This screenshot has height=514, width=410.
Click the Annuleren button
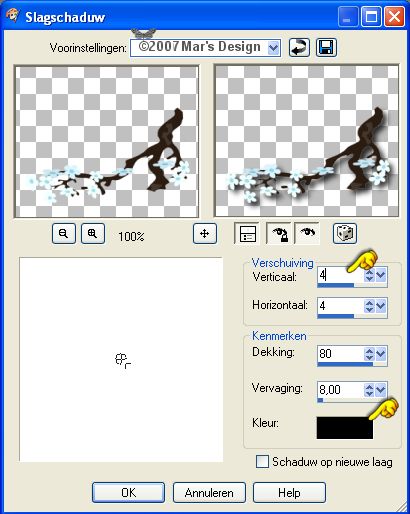tap(209, 492)
